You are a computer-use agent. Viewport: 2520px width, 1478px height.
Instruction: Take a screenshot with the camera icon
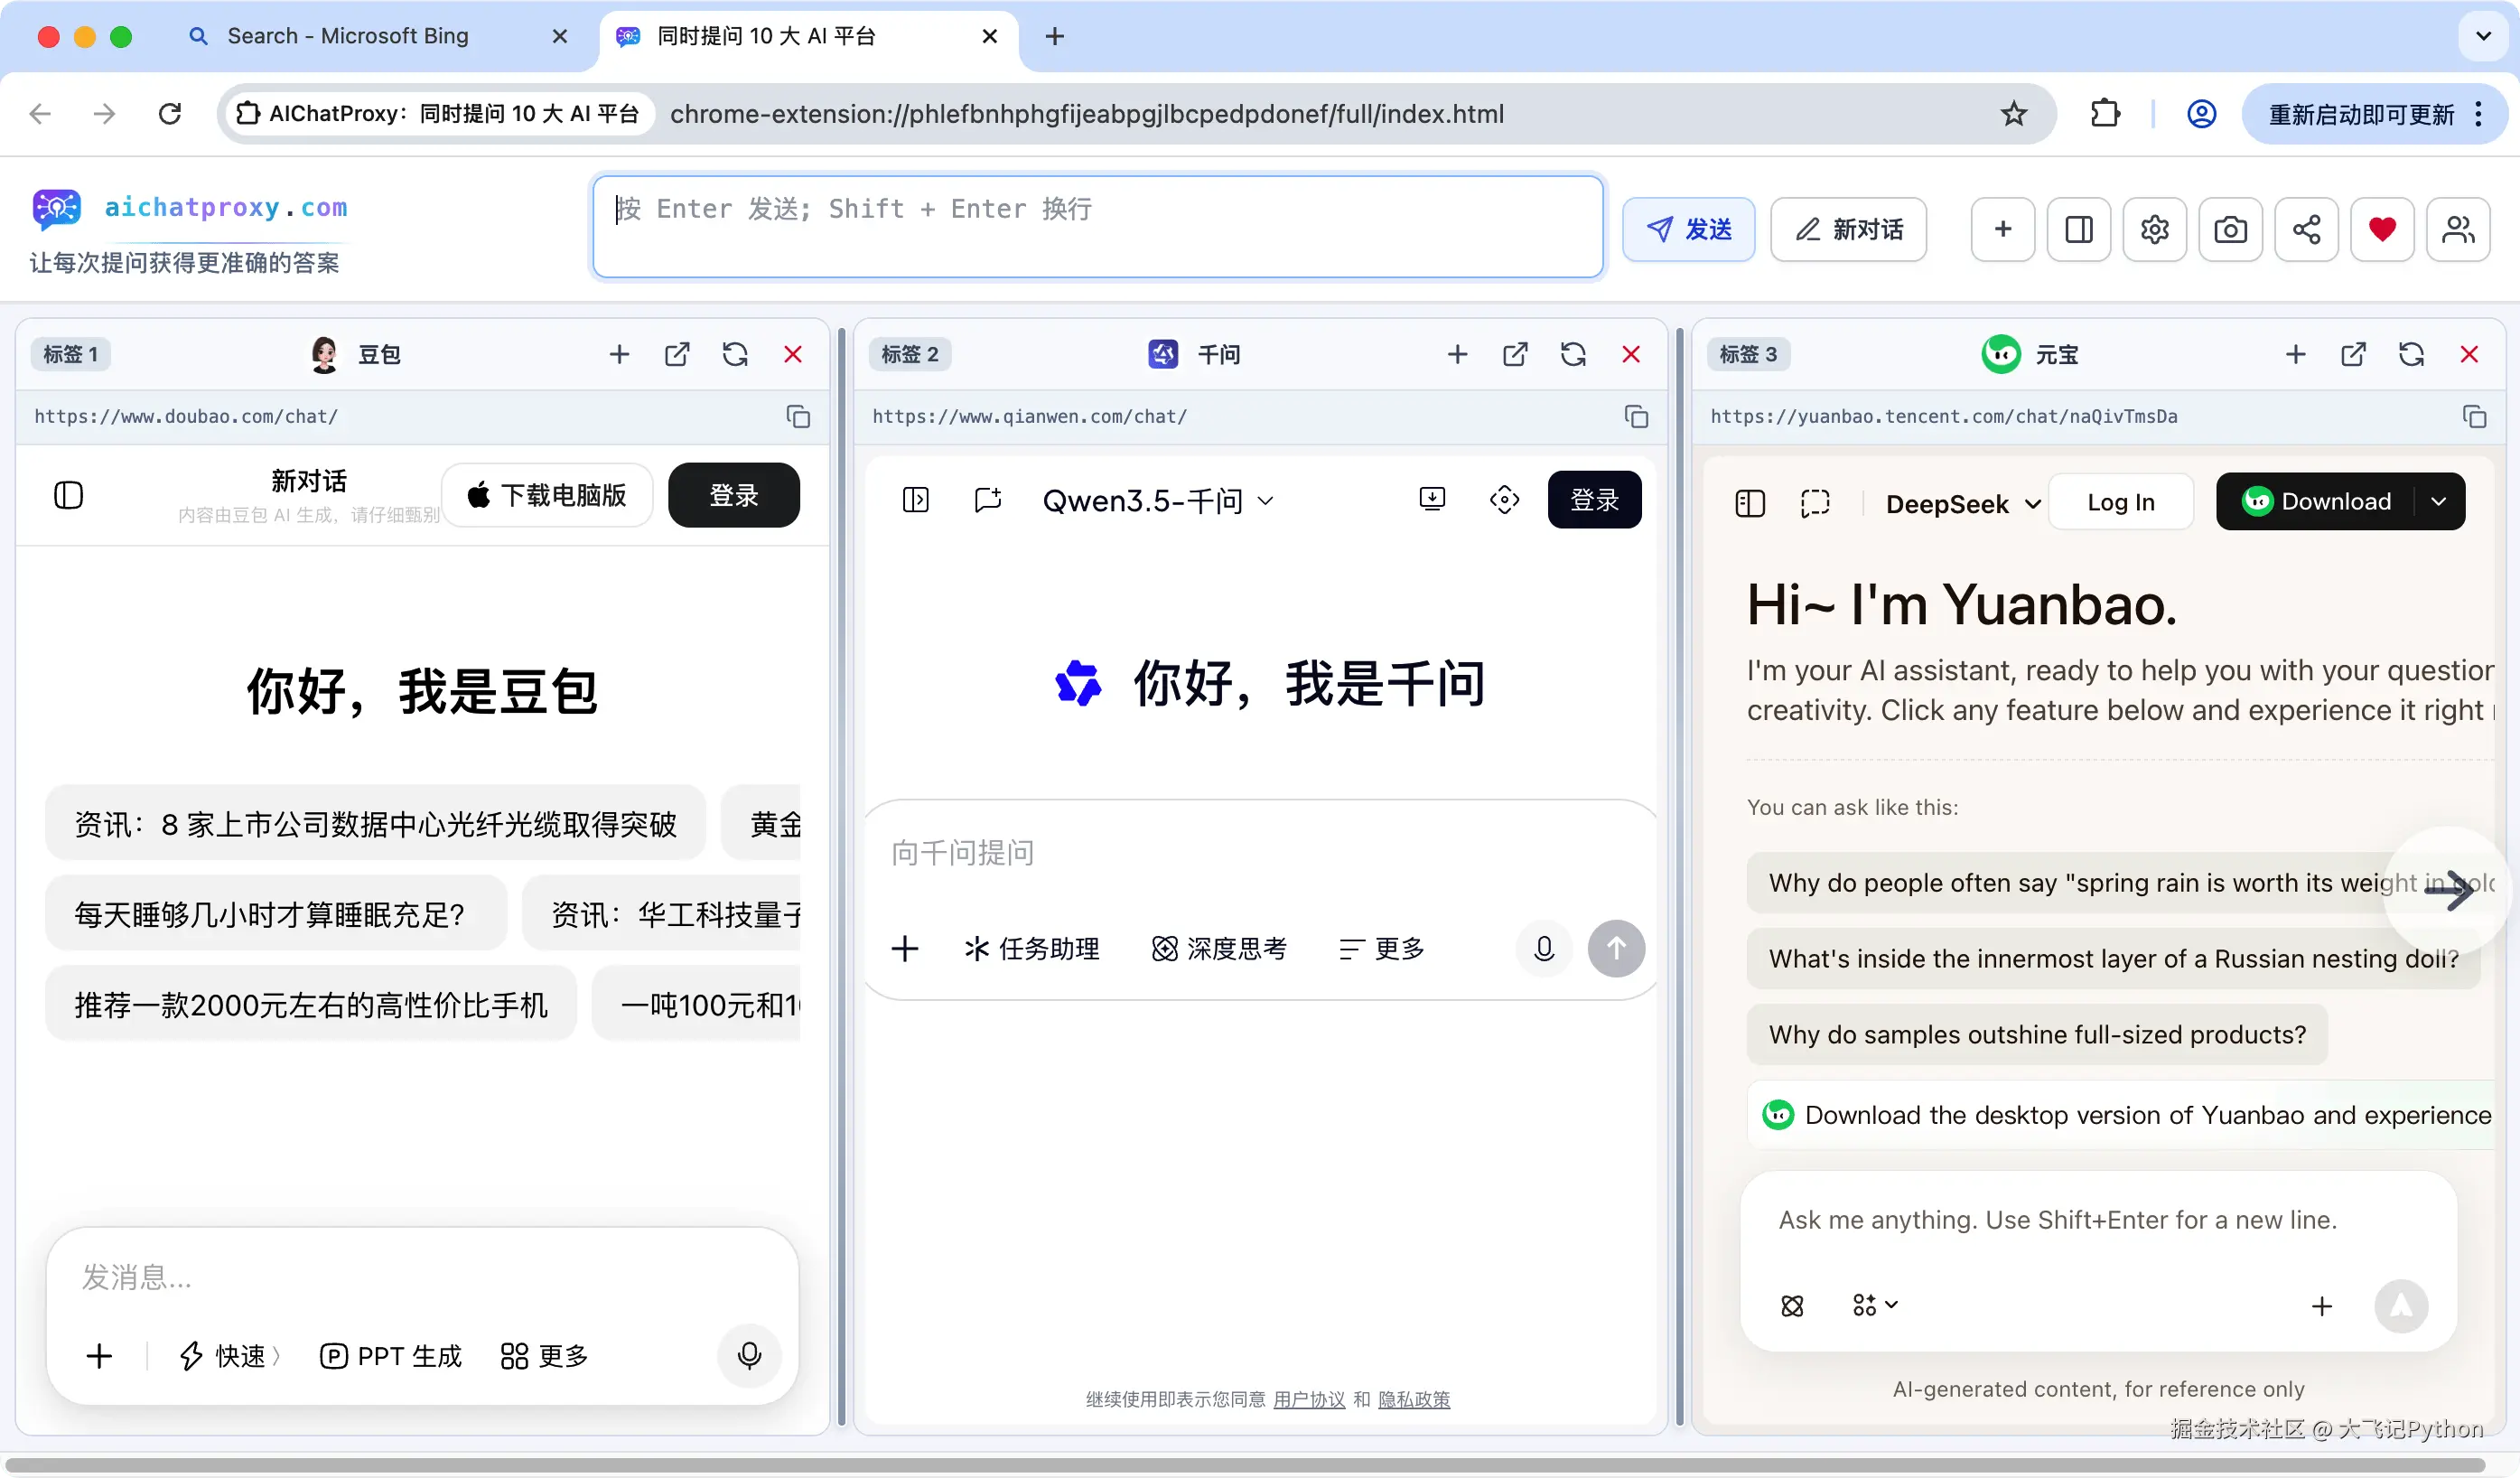pos(2230,229)
